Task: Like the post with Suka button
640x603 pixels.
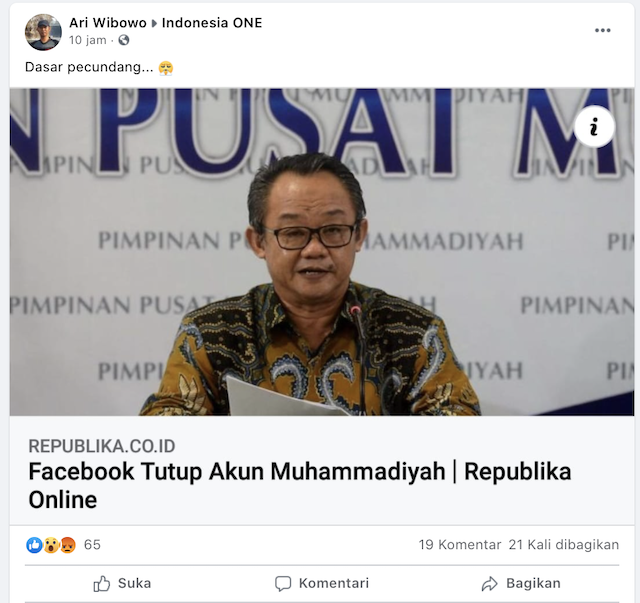Action: [x=122, y=583]
